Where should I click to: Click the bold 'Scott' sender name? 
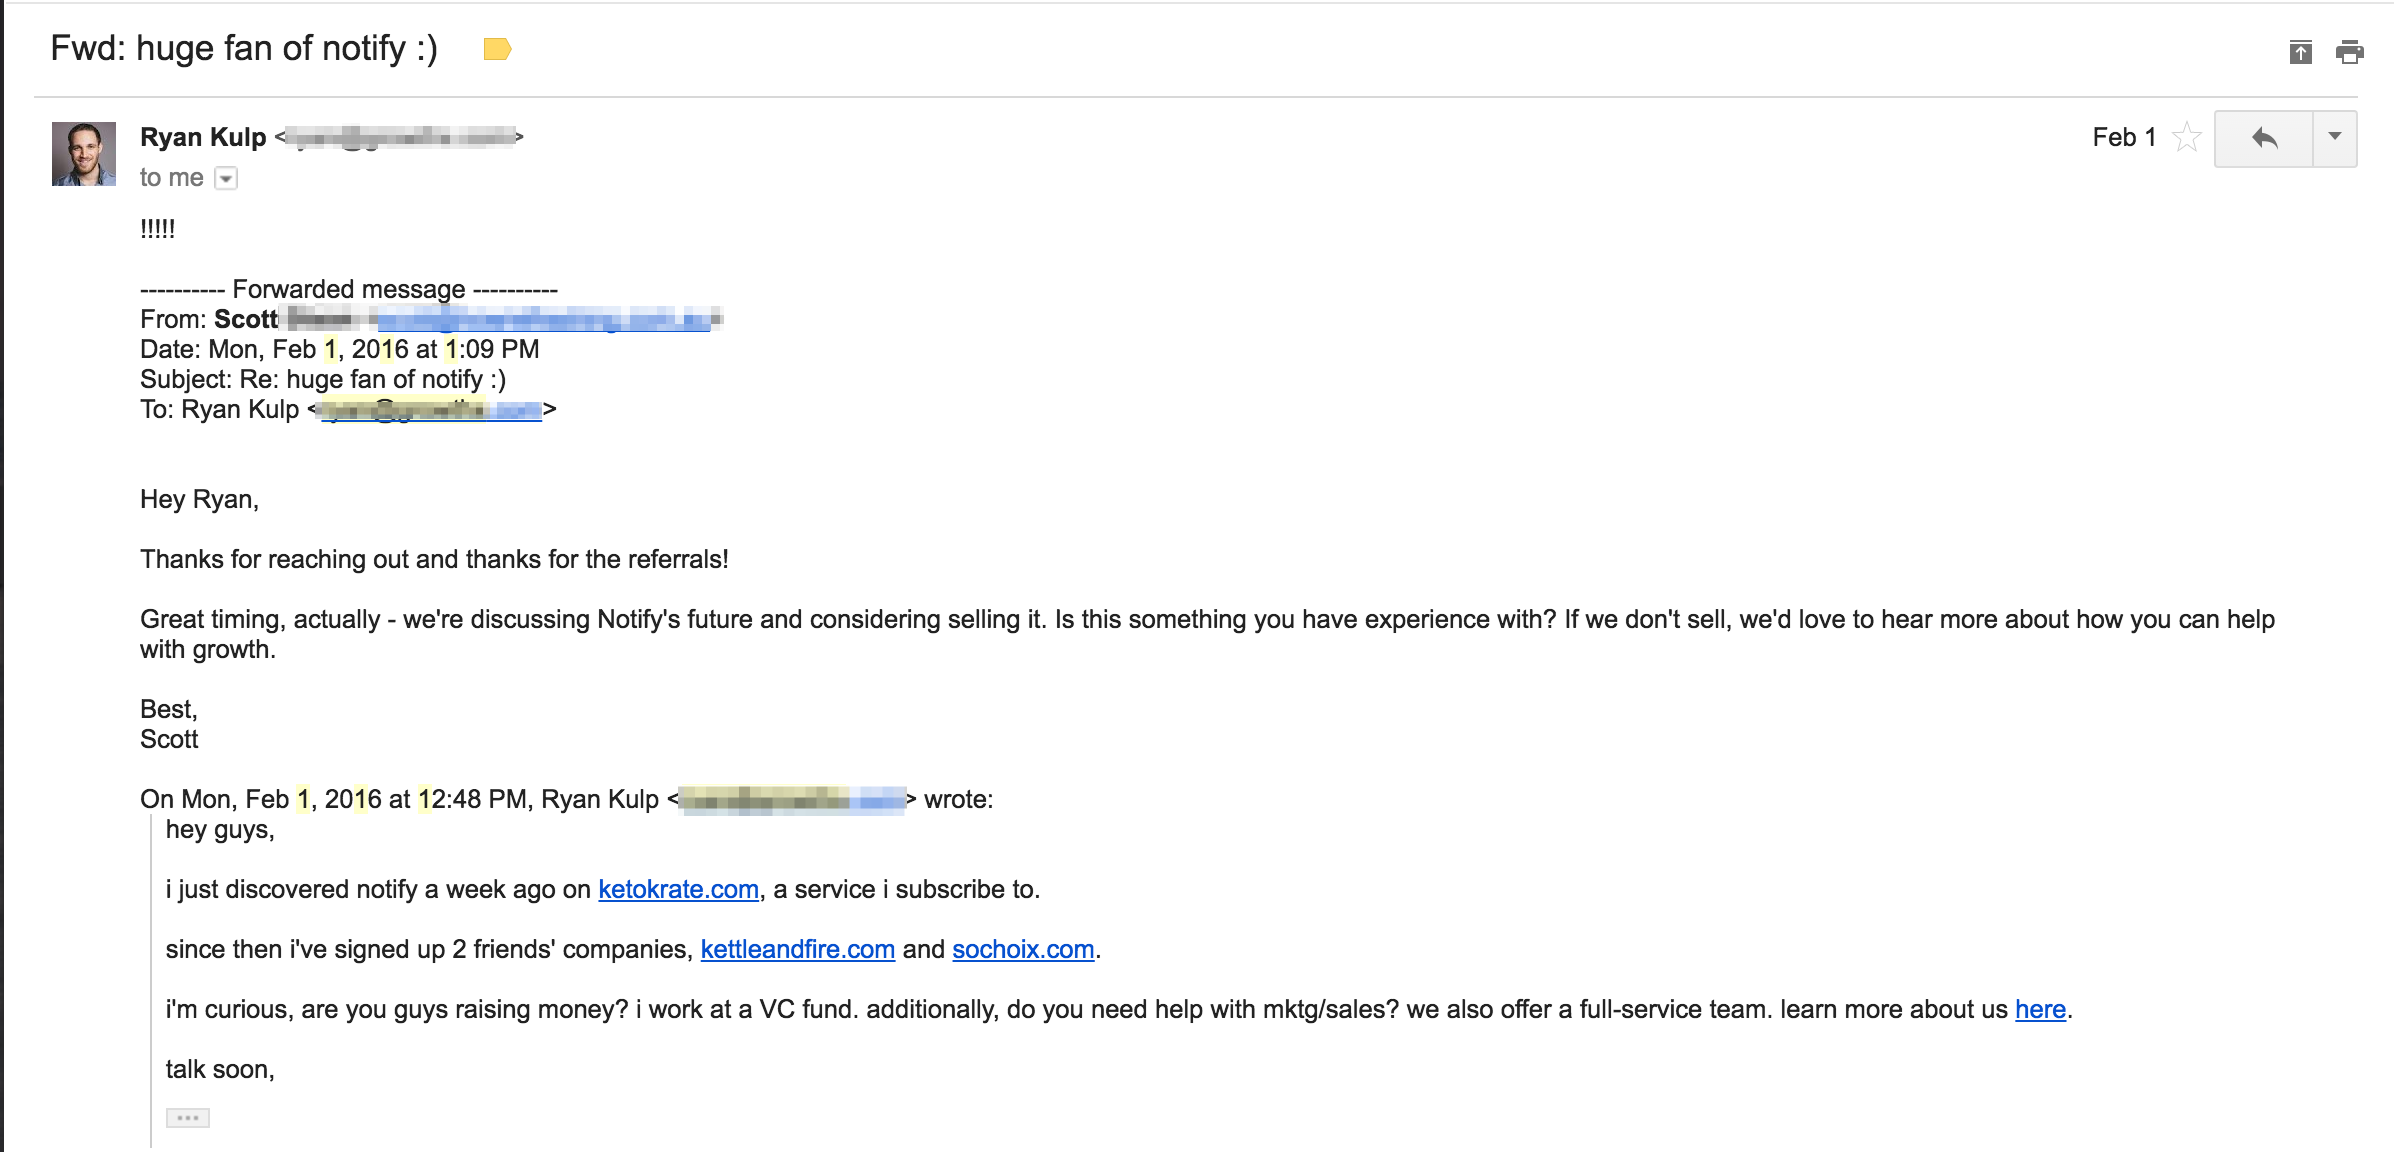click(246, 319)
